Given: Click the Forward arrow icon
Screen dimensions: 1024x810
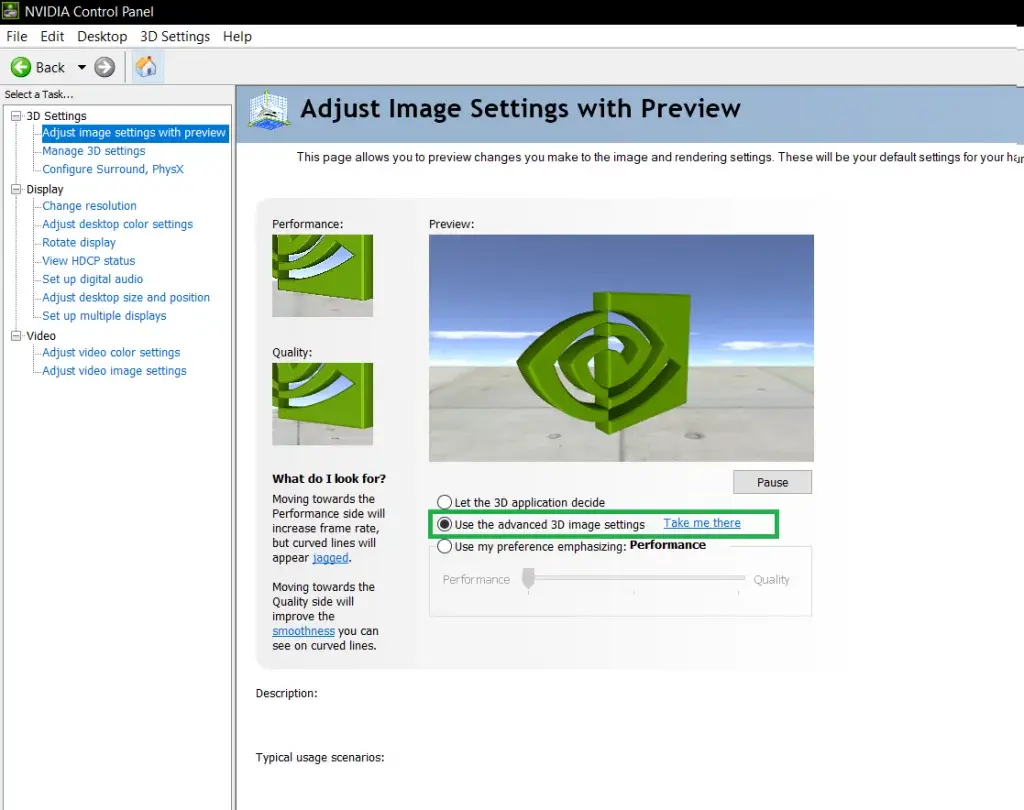Looking at the screenshot, I should [x=104, y=67].
